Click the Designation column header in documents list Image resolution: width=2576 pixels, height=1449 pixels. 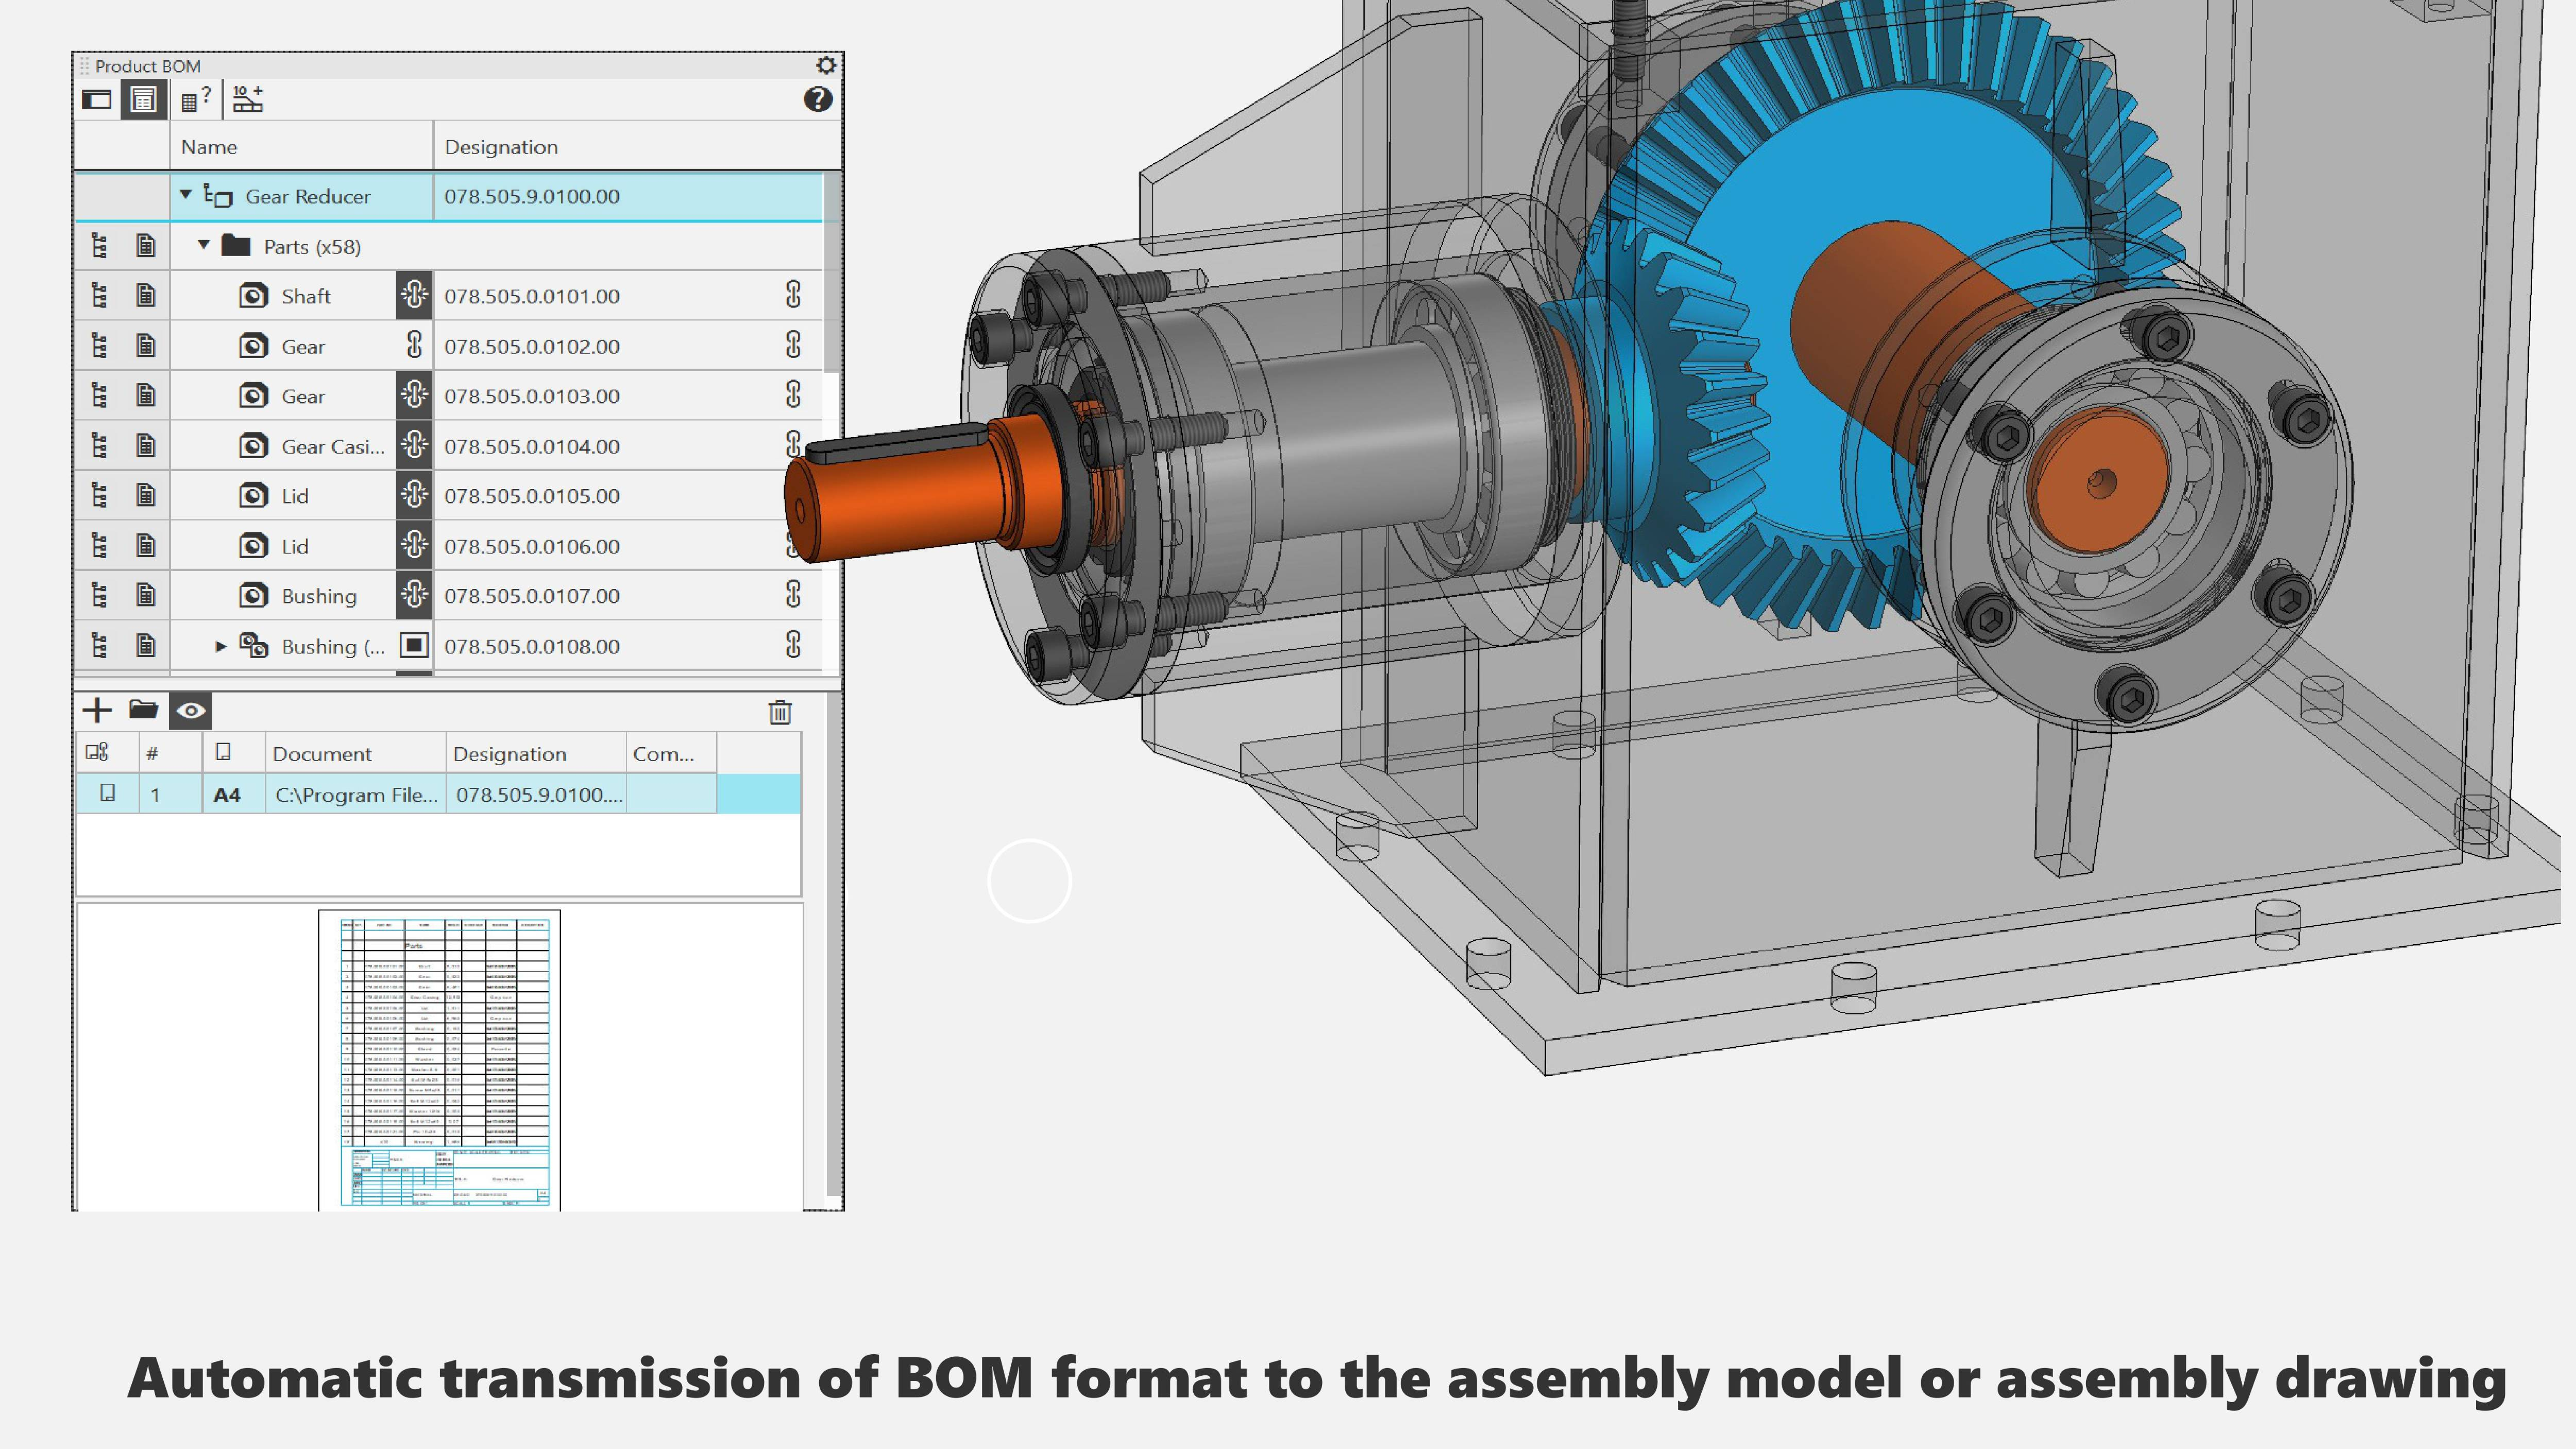(536, 754)
